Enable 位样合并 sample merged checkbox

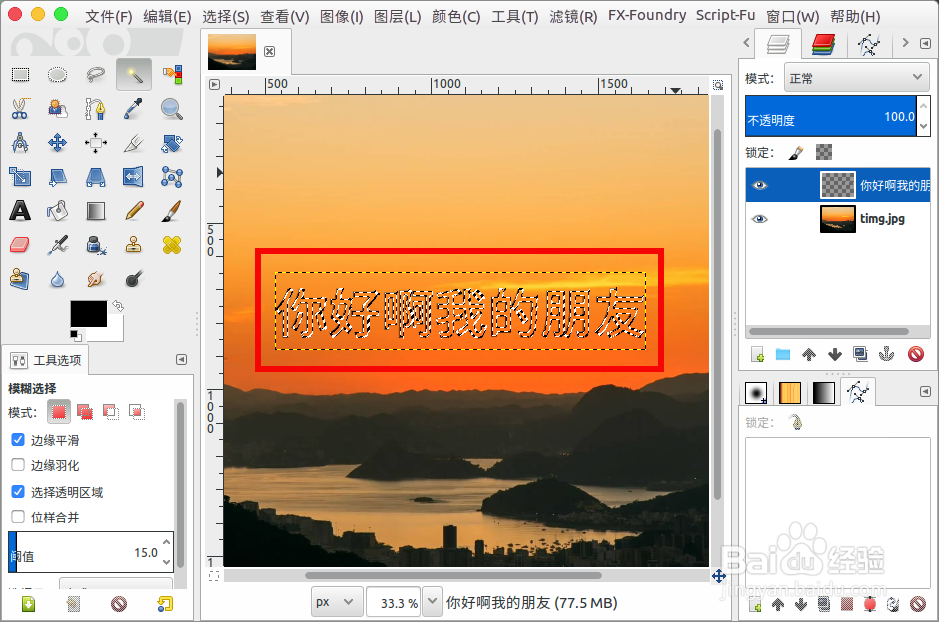[x=18, y=517]
